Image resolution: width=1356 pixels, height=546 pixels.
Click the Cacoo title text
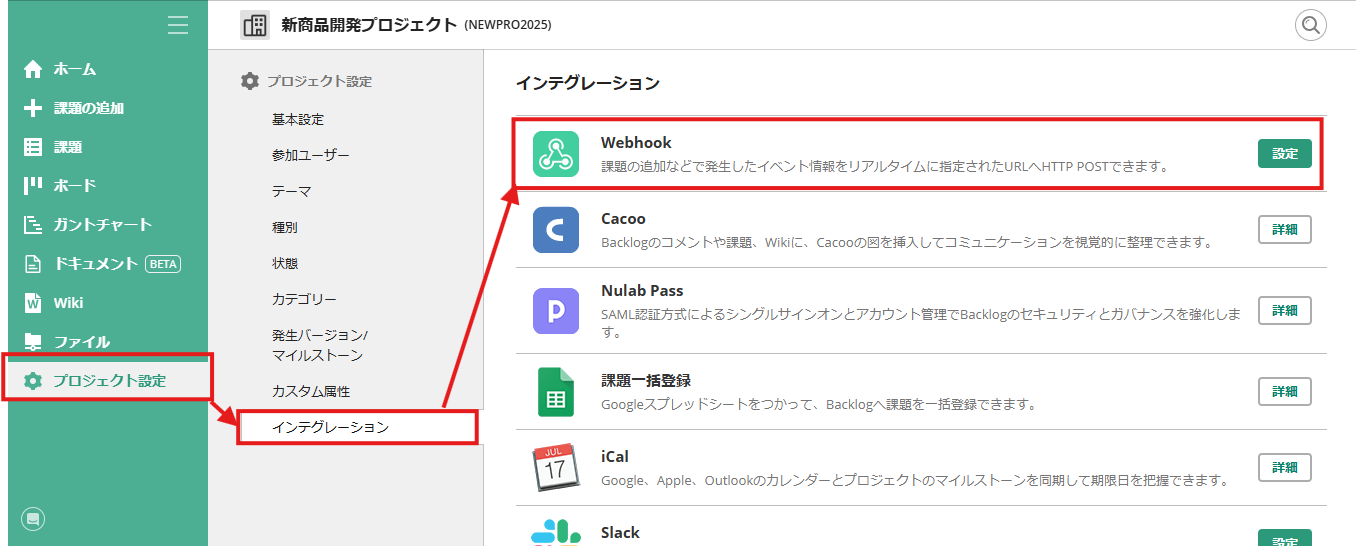(x=623, y=219)
